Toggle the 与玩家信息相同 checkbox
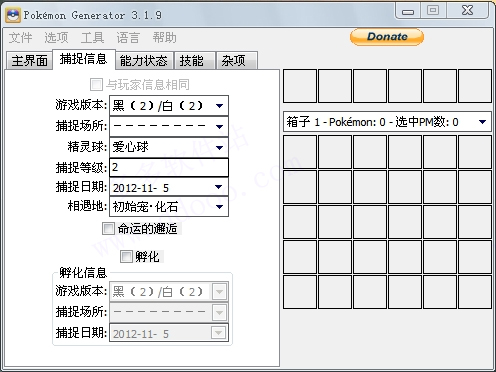Screen dimensions: 496x372 pyautogui.click(x=96, y=84)
